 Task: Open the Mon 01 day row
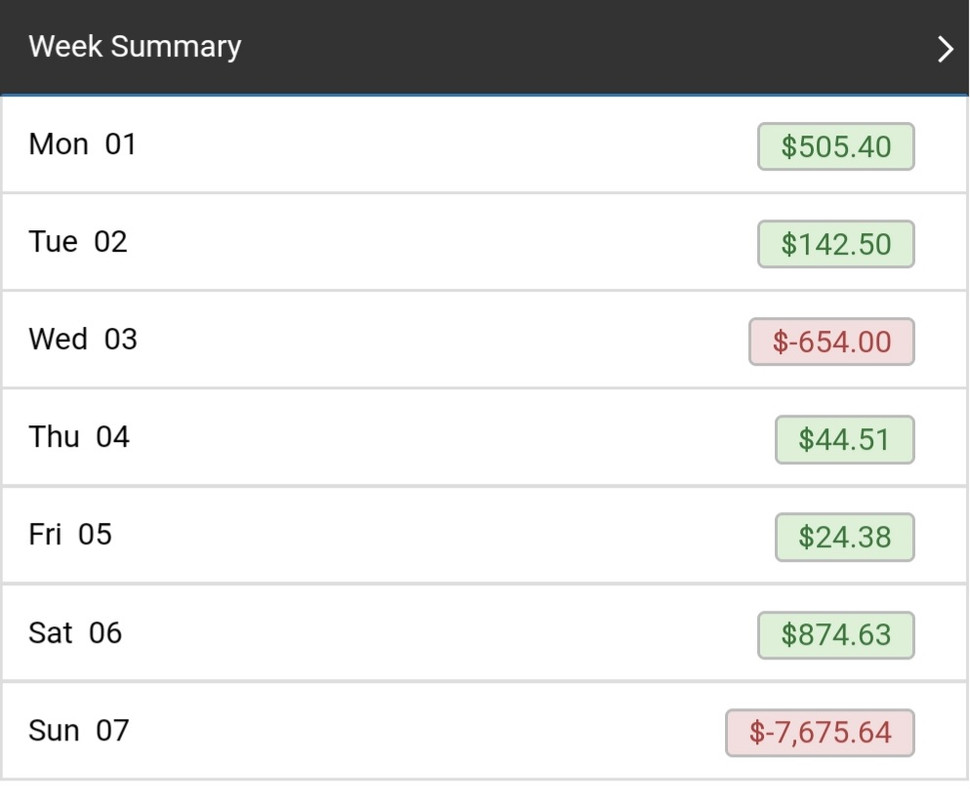click(82, 145)
